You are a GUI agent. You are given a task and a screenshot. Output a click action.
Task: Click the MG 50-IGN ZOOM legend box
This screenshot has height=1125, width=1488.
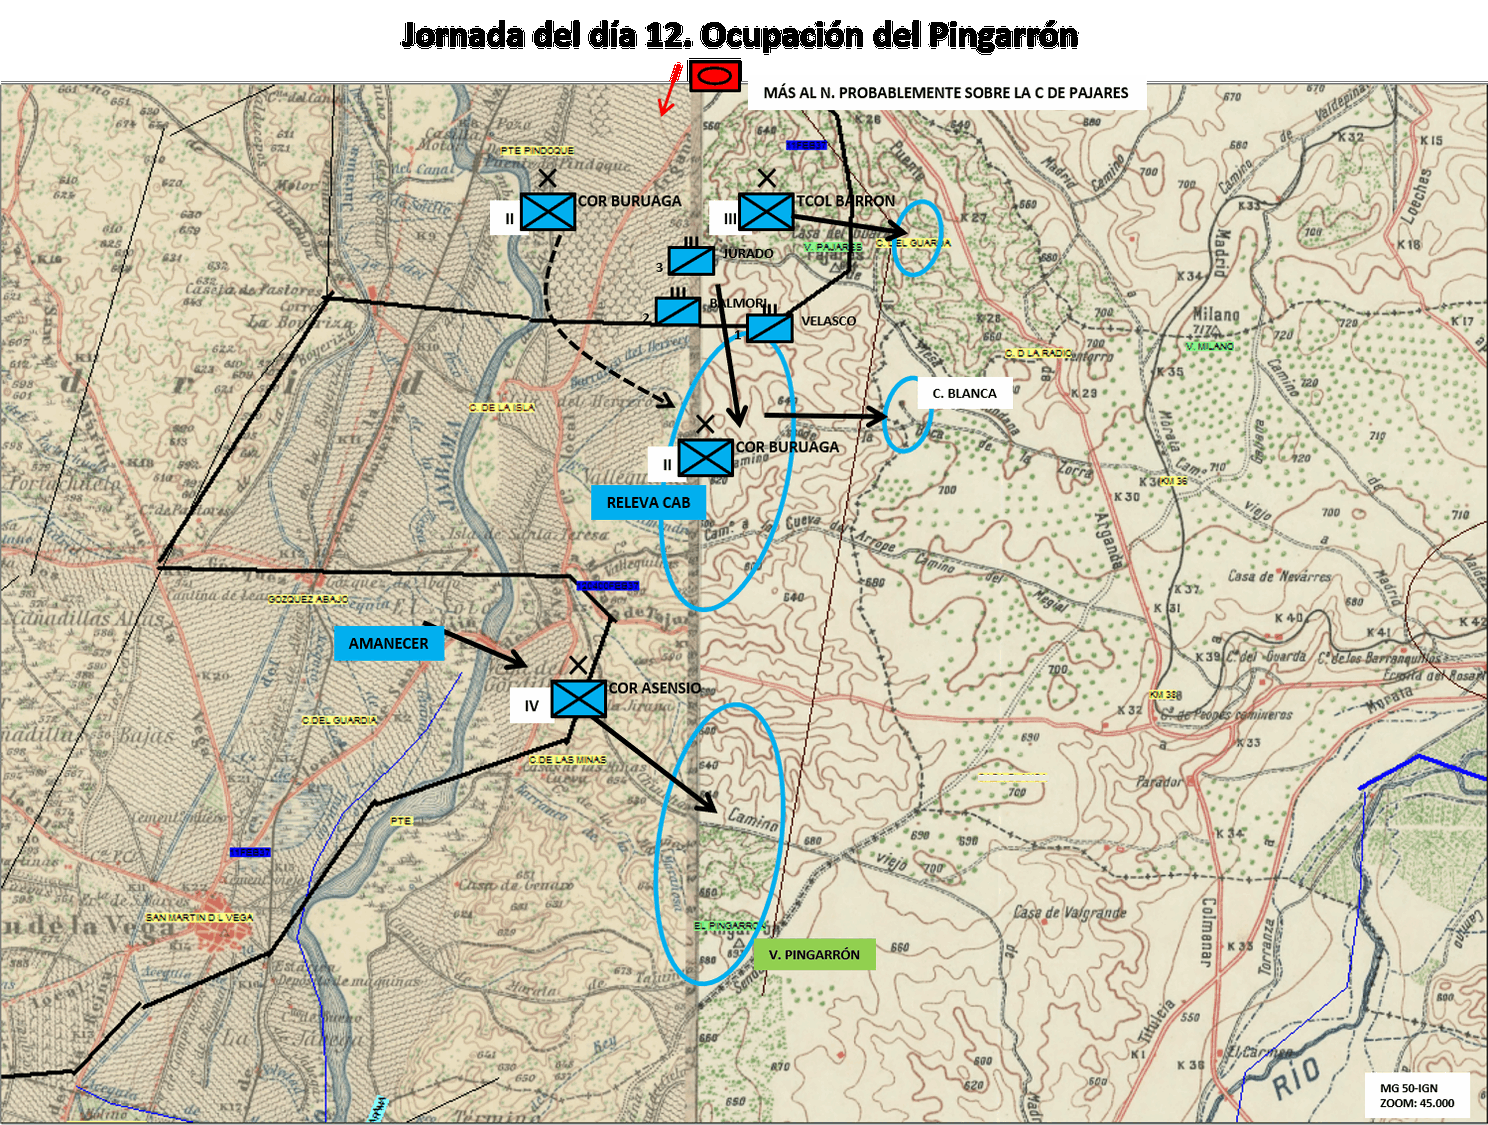(1417, 1095)
